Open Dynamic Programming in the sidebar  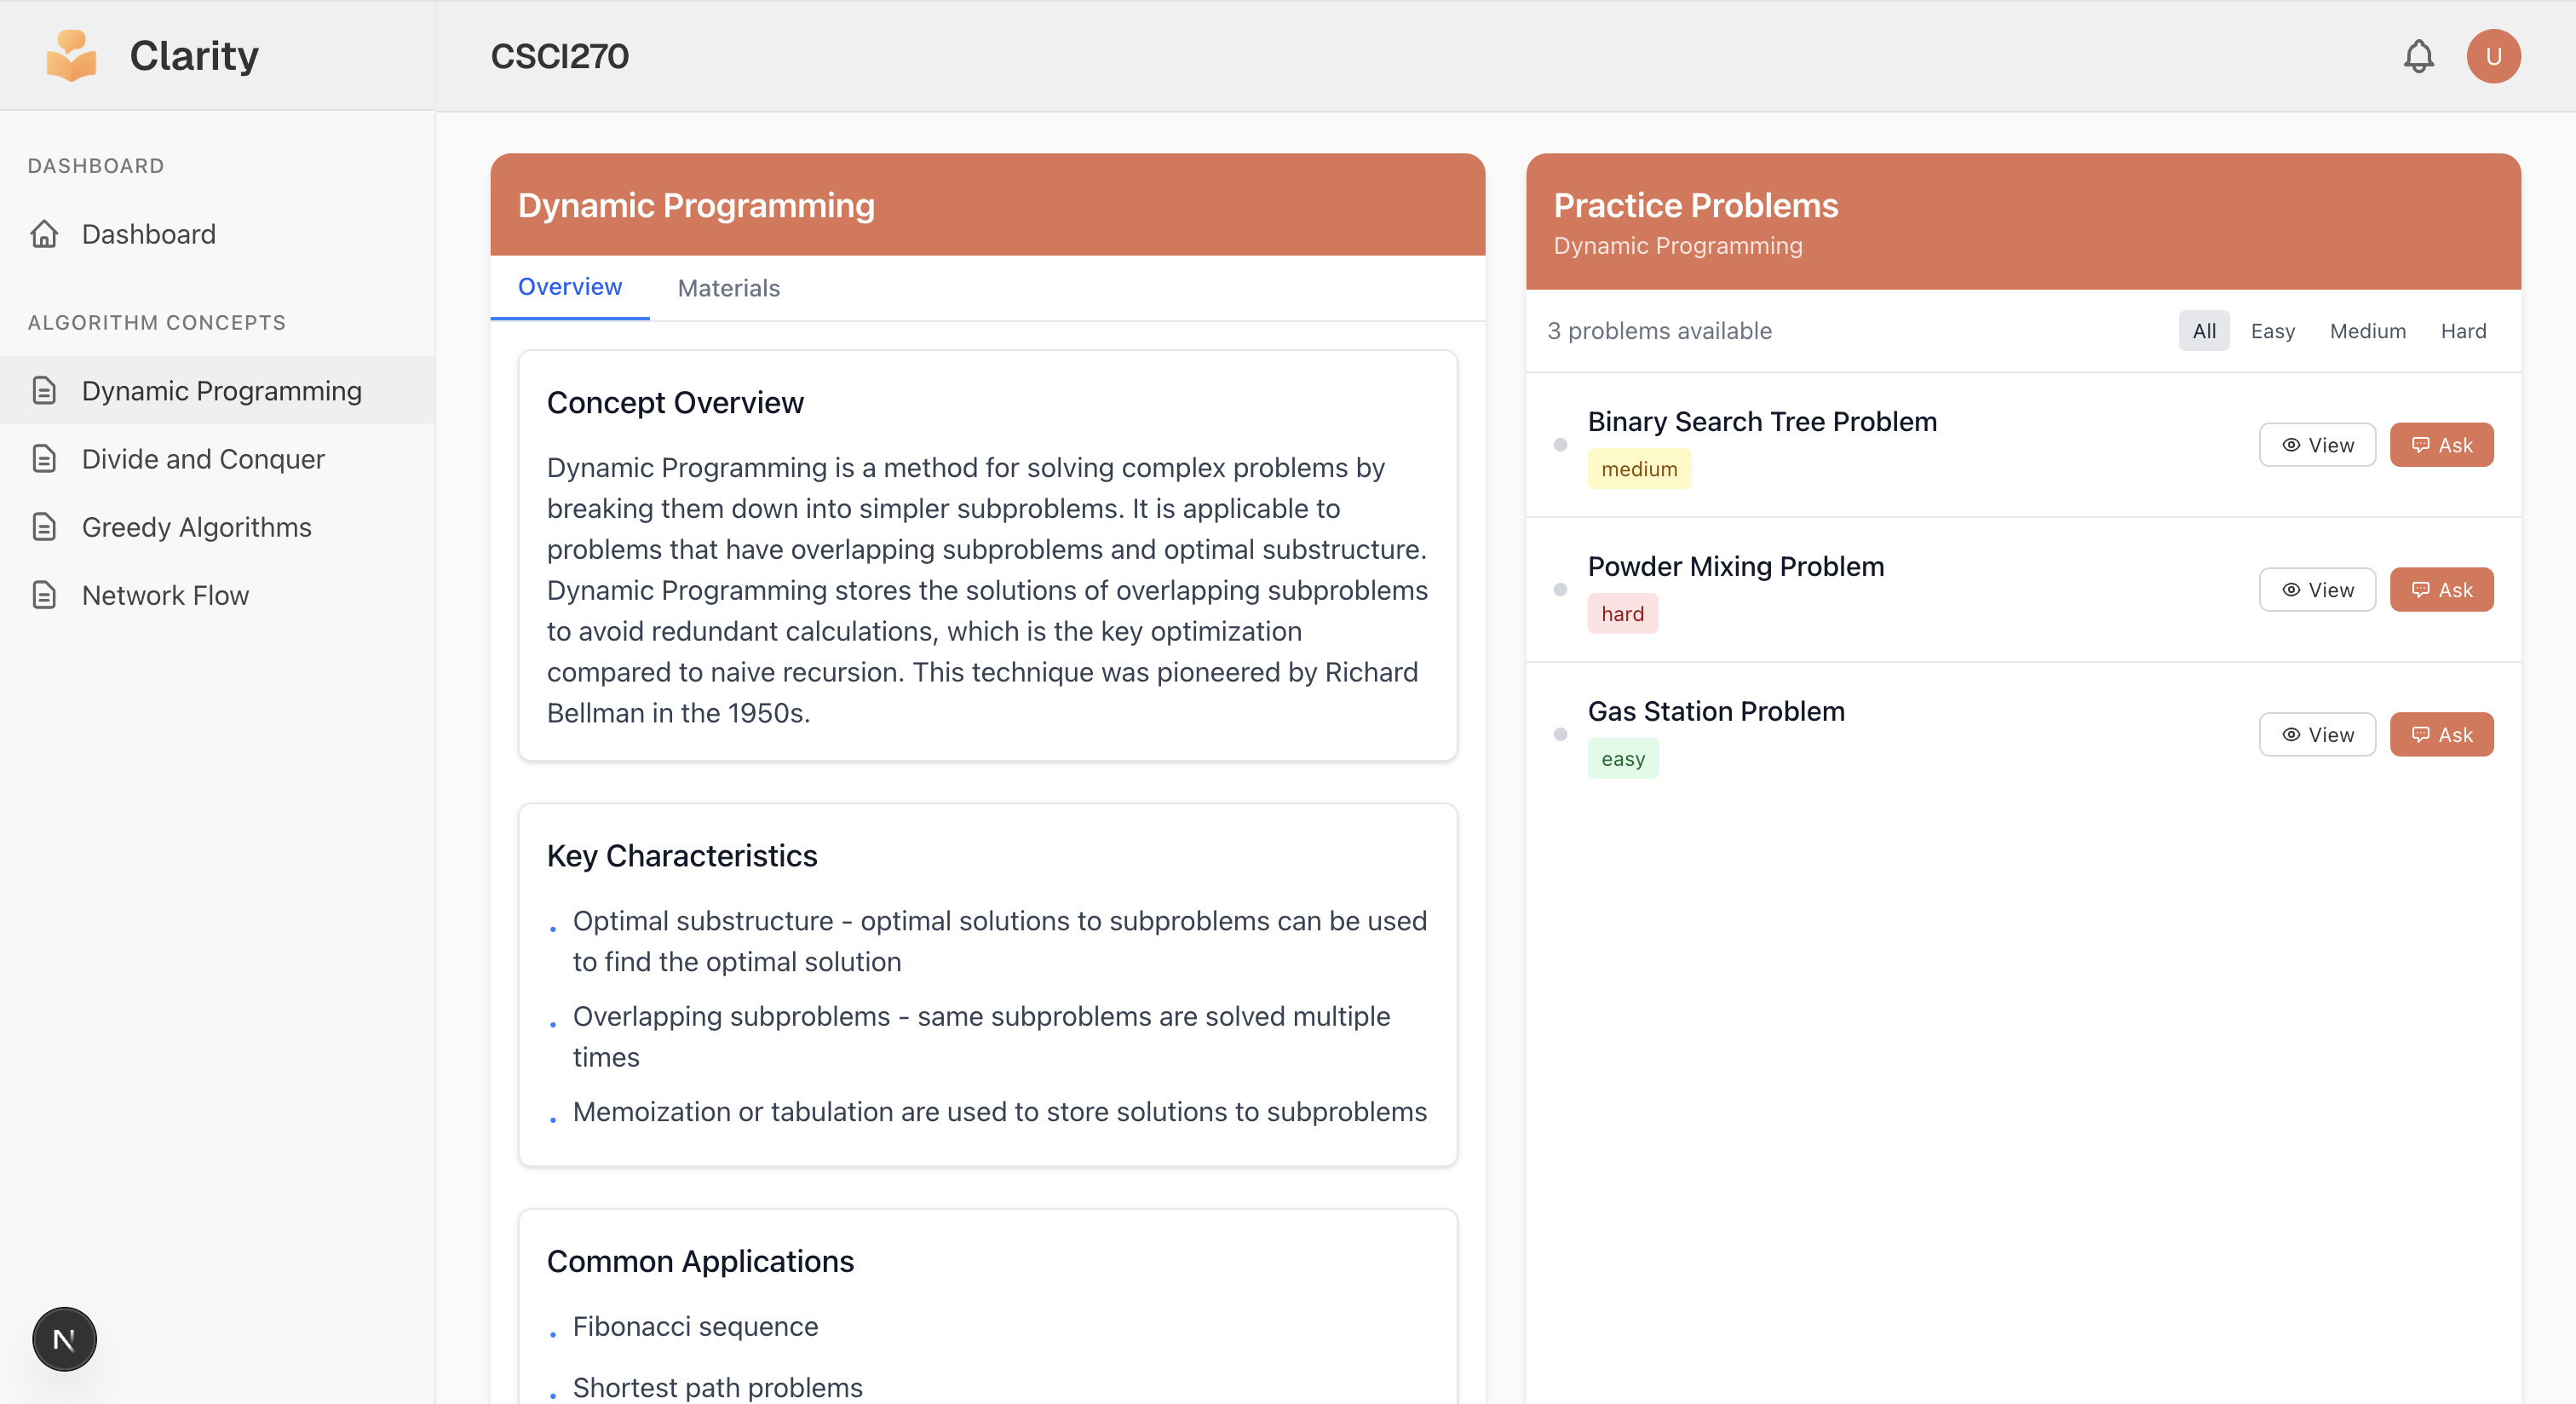(x=221, y=391)
